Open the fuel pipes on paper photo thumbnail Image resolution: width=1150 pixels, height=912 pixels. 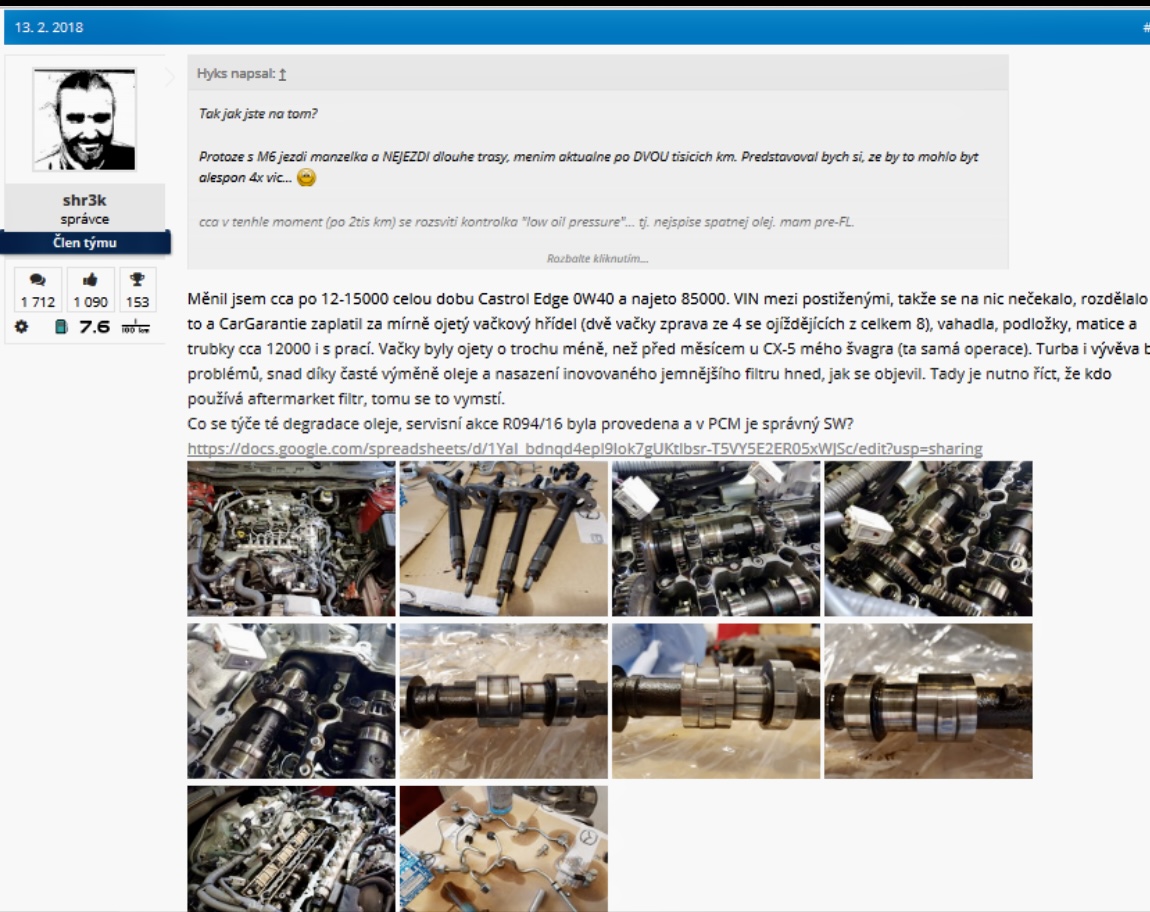coord(503,848)
